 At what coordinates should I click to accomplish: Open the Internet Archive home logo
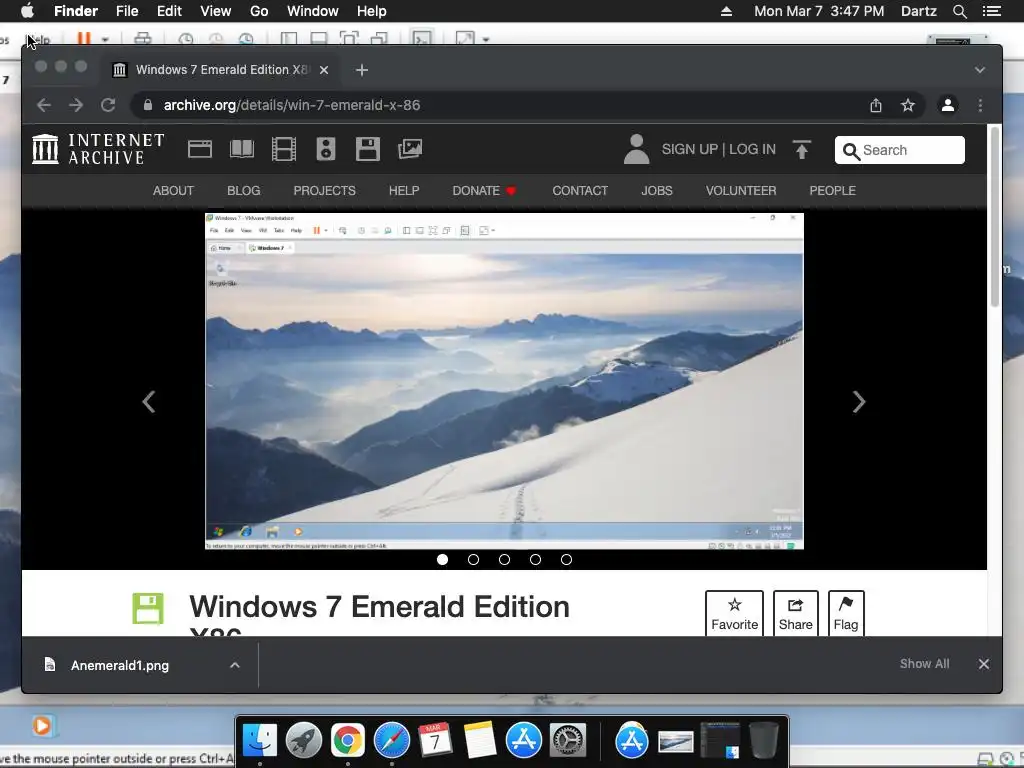tap(98, 149)
